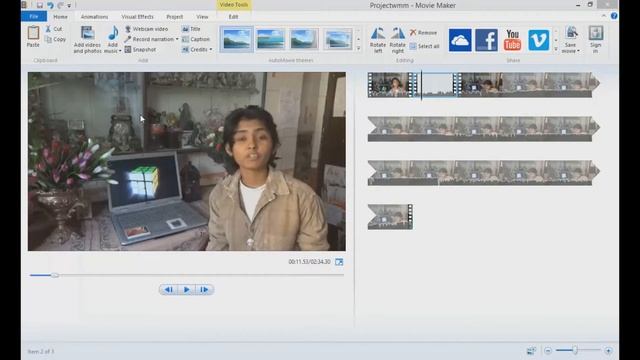Screen dimensions: 640x360
Task: Apply the second AutoMovie theme
Action: tap(270, 39)
